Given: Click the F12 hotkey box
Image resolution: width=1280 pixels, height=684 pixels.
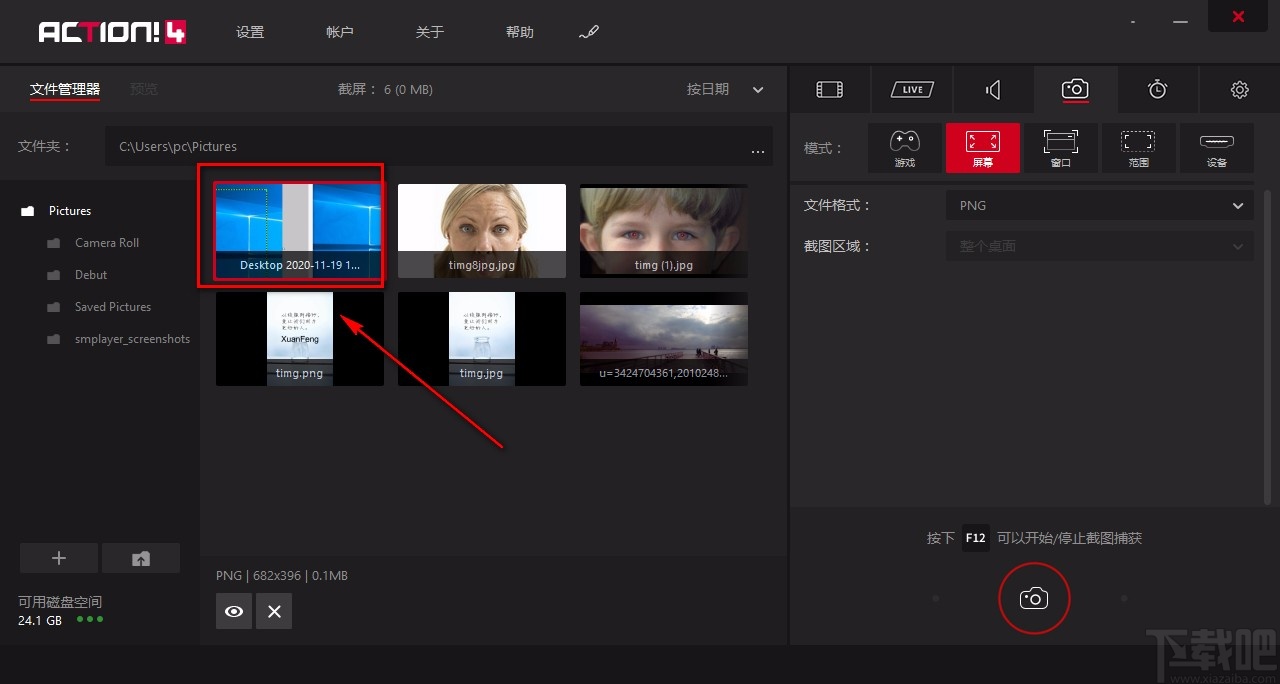Looking at the screenshot, I should (975, 538).
